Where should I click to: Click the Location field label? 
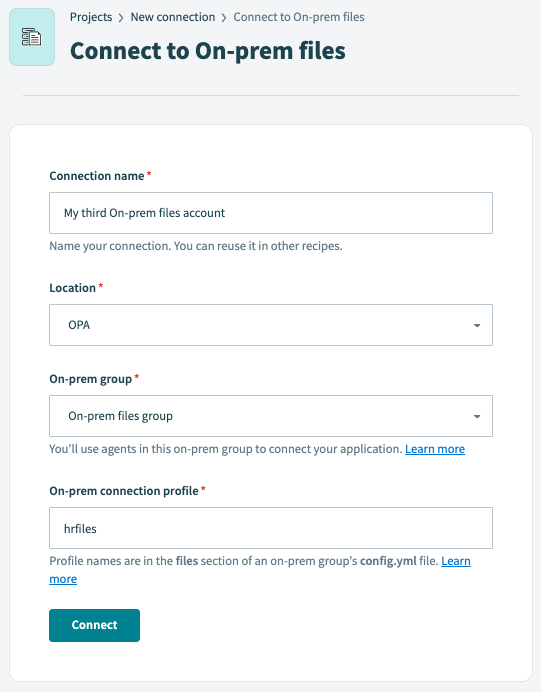[x=72, y=288]
